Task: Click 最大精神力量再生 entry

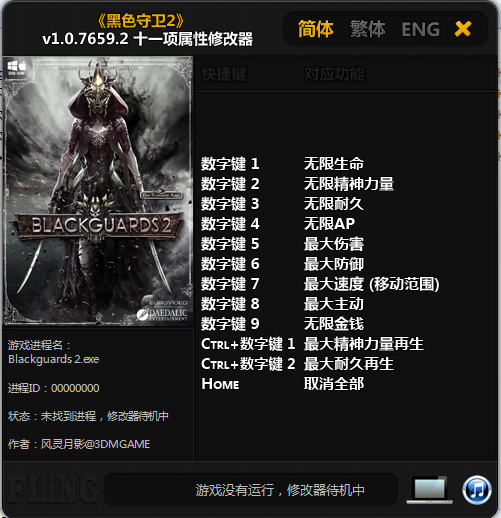Action: coord(364,344)
